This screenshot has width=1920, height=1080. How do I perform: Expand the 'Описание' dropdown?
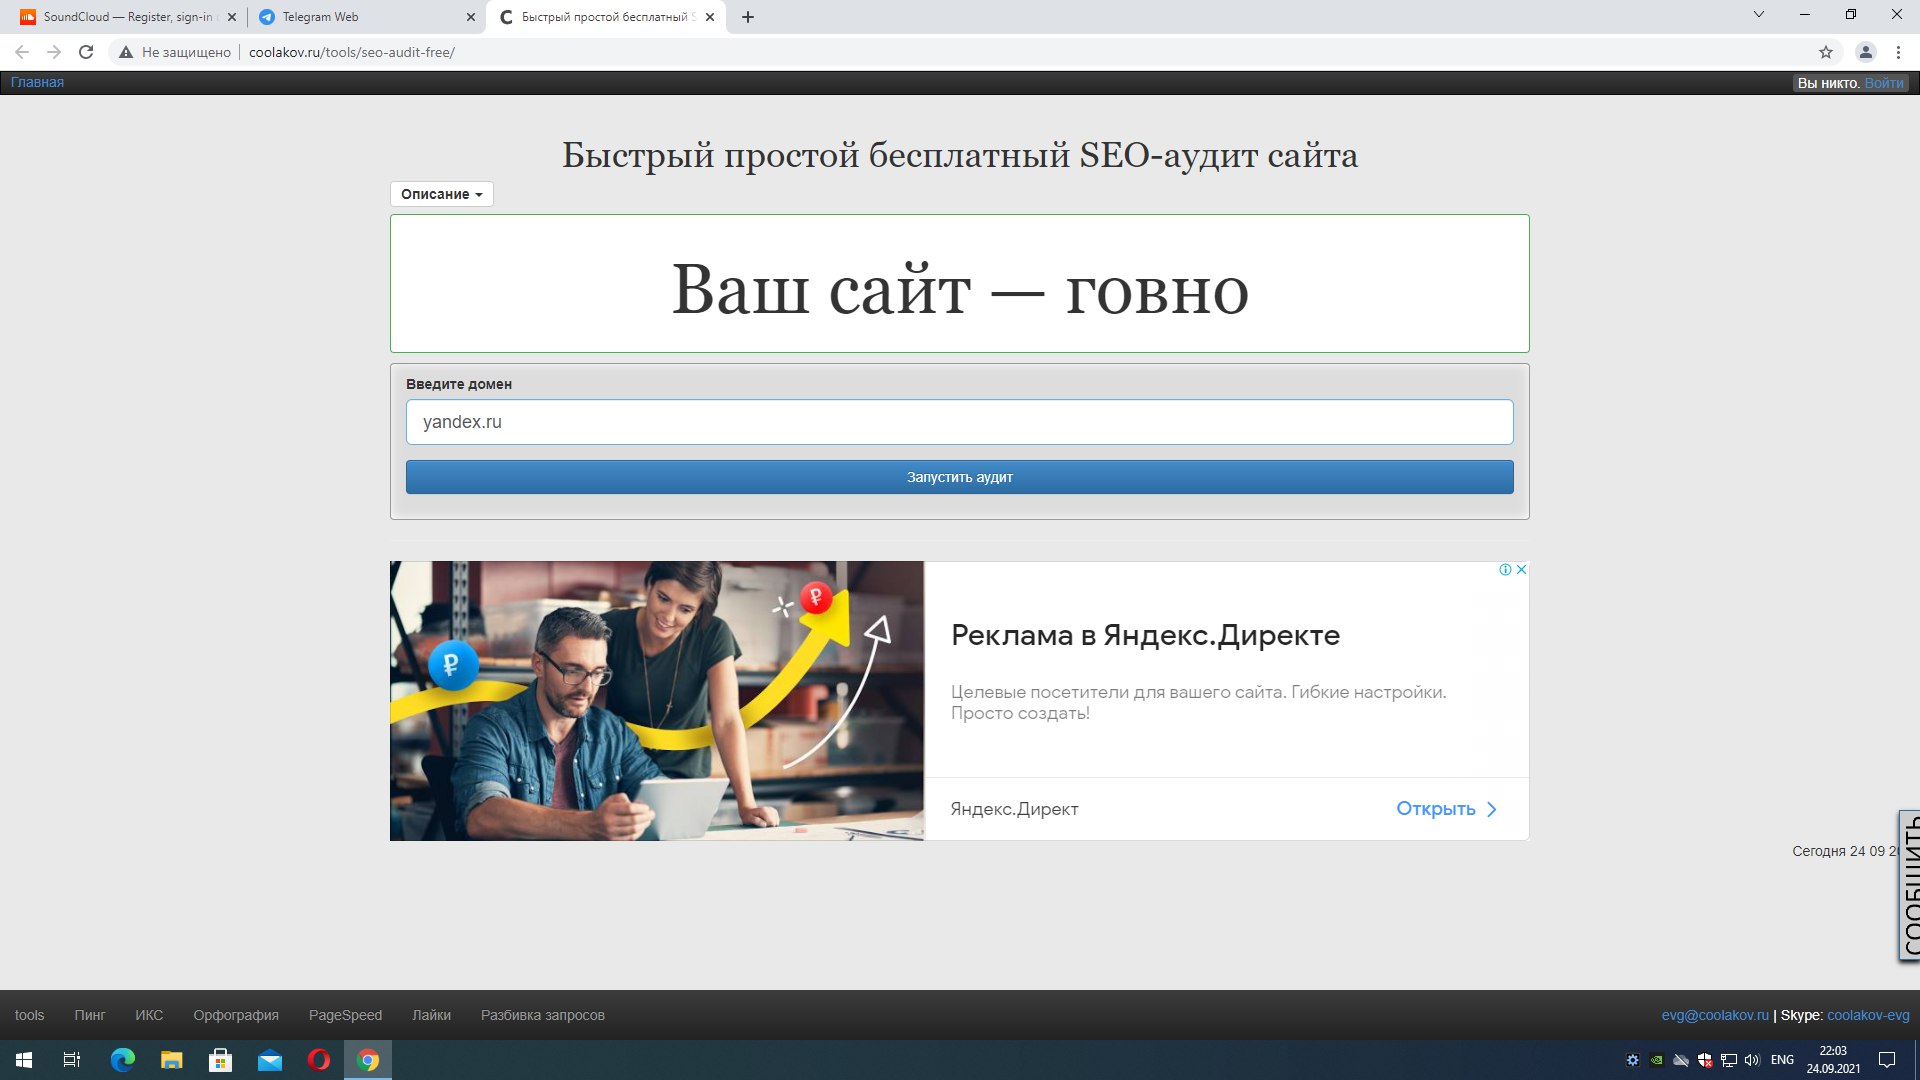tap(441, 194)
